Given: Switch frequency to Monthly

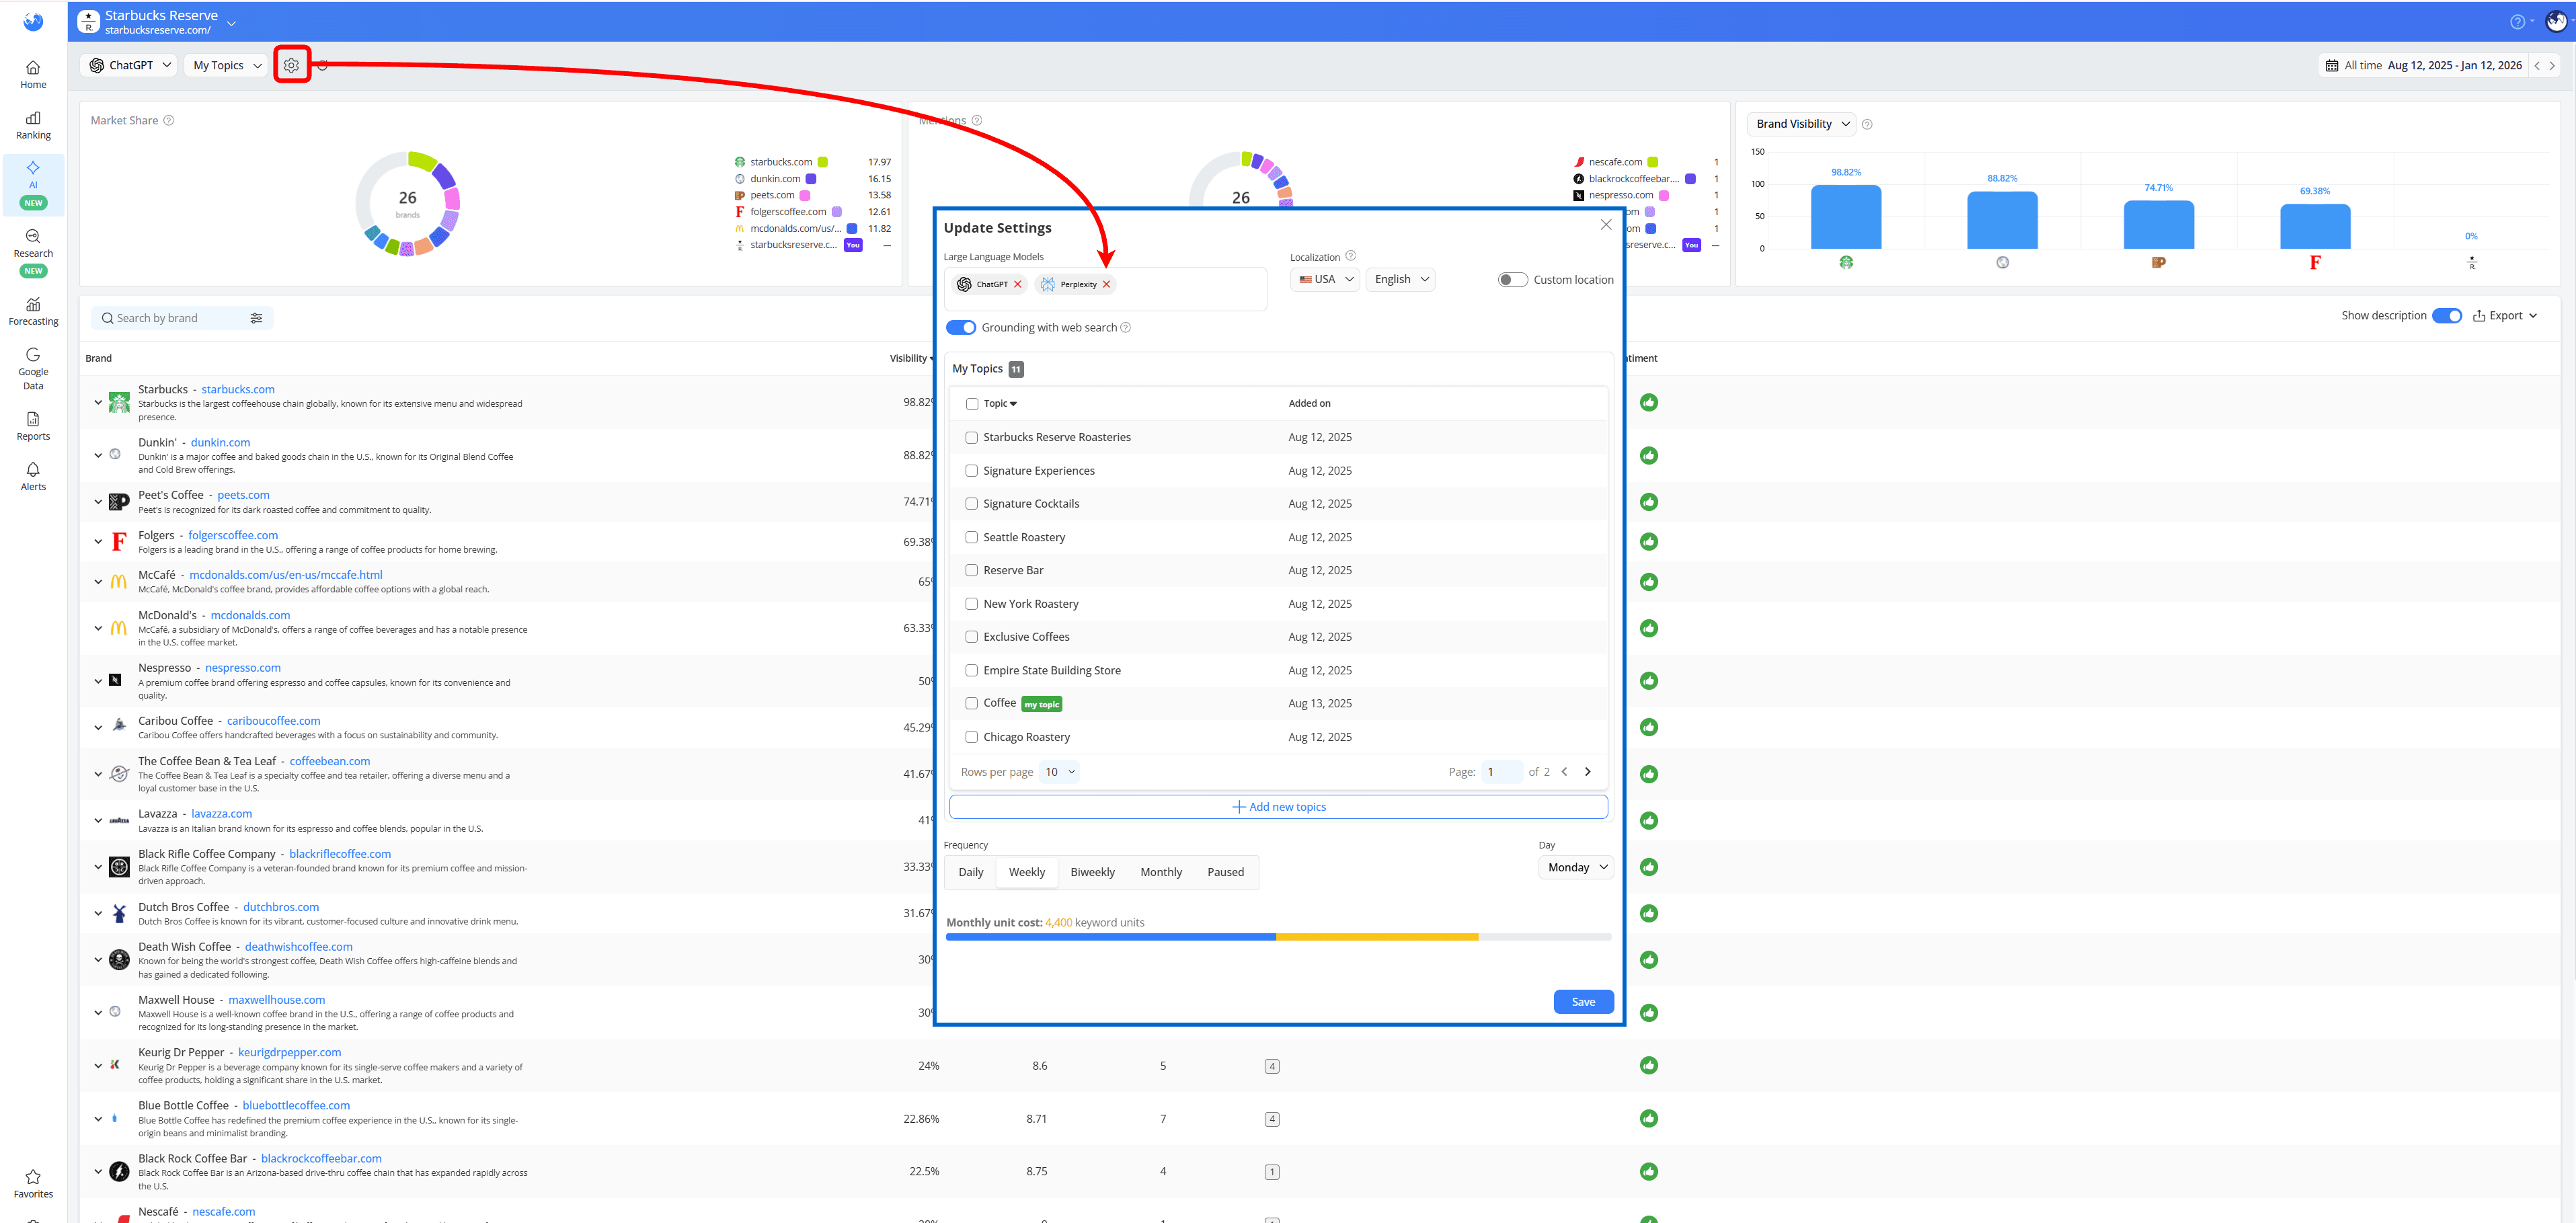Looking at the screenshot, I should click(x=1160, y=872).
